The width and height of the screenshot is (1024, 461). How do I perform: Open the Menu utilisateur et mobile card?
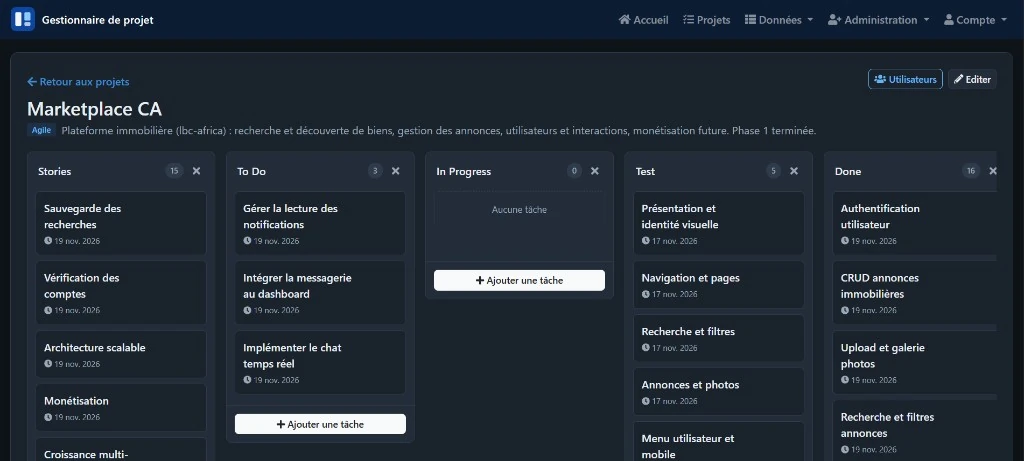(719, 441)
